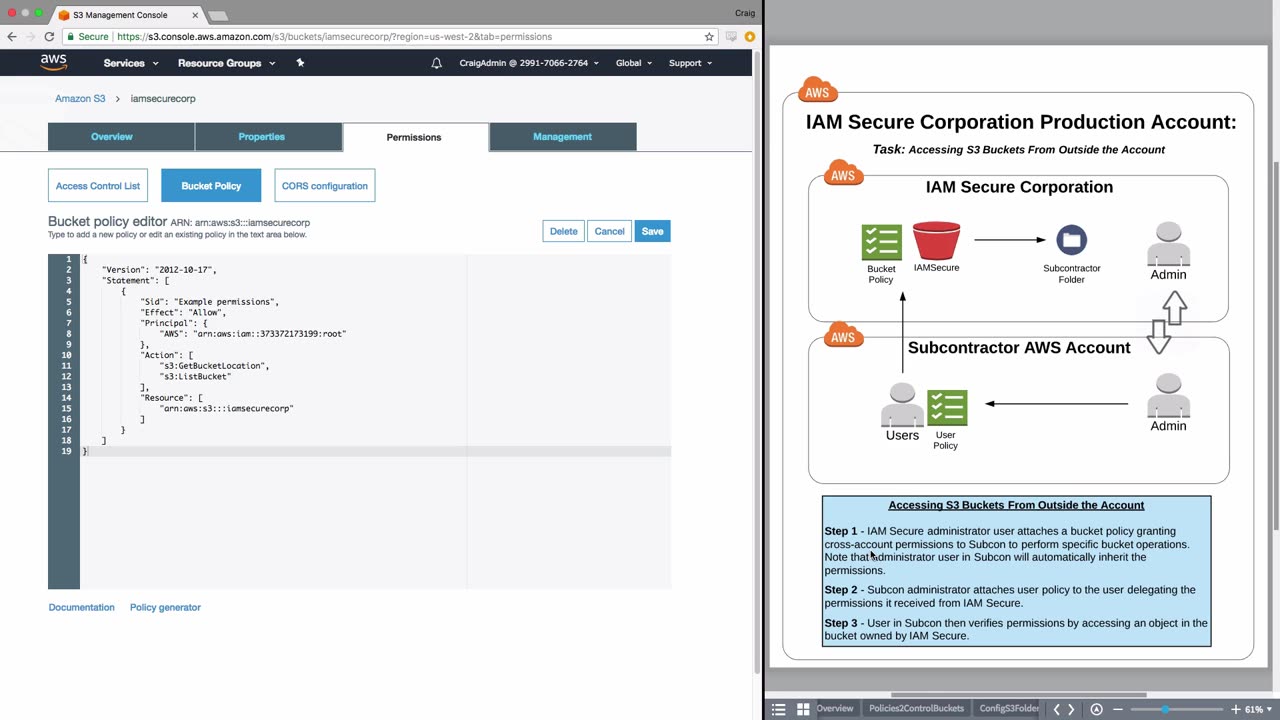Go to next sheet tab arrow
1280x720 pixels.
(x=1071, y=709)
